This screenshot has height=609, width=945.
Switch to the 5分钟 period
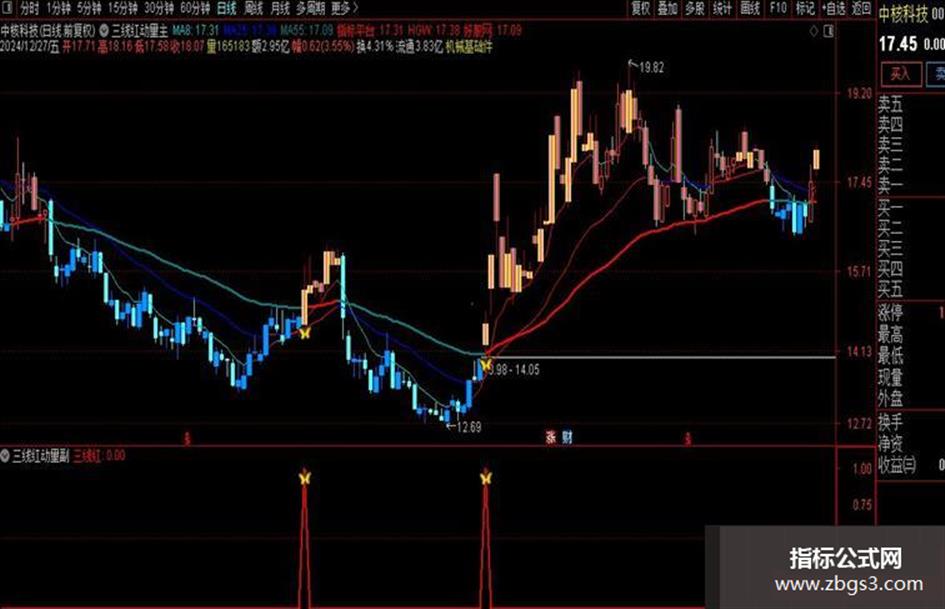coord(89,8)
